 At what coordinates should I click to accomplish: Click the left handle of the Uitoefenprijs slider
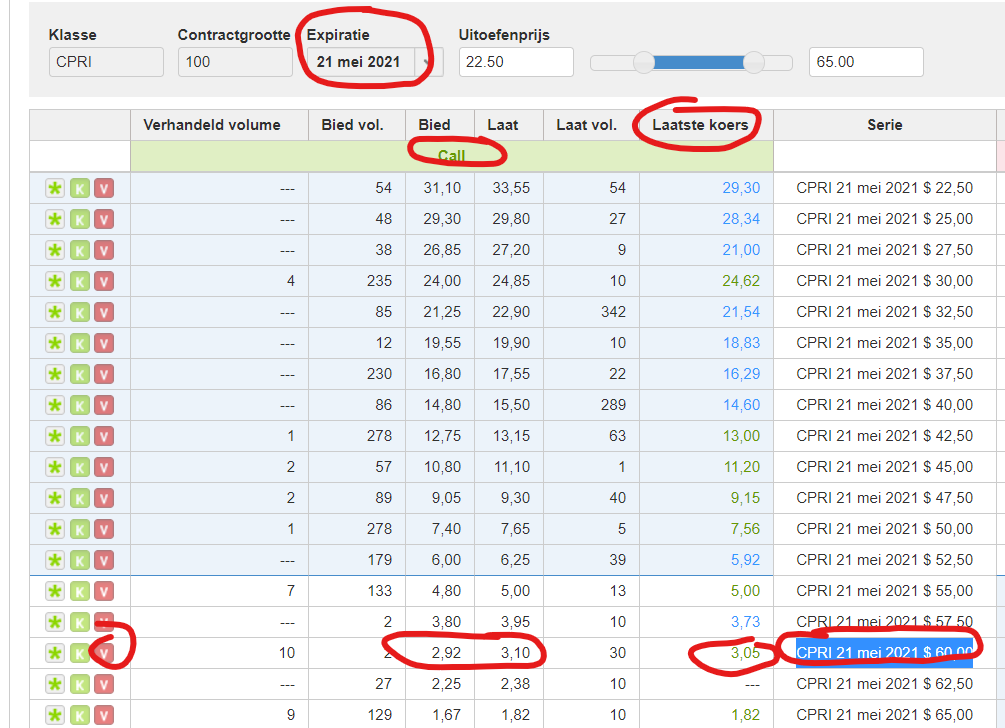click(x=644, y=63)
